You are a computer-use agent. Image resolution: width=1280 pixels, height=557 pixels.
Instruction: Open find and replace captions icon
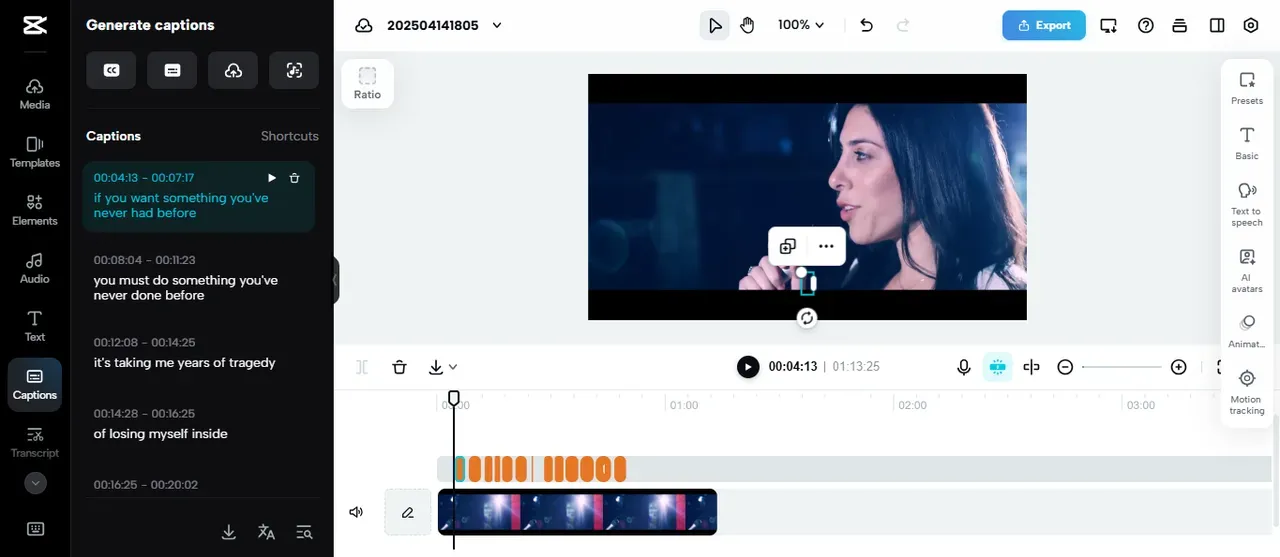304,532
